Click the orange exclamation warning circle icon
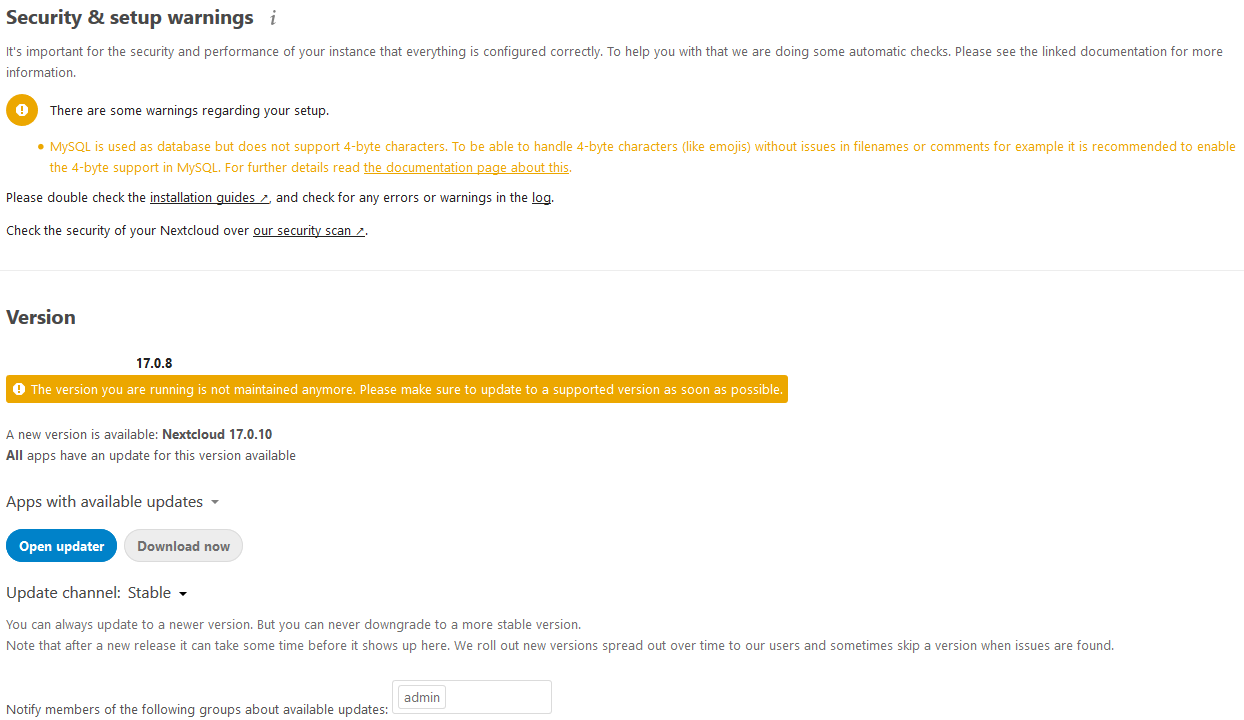This screenshot has height=720, width=1244. 22,110
